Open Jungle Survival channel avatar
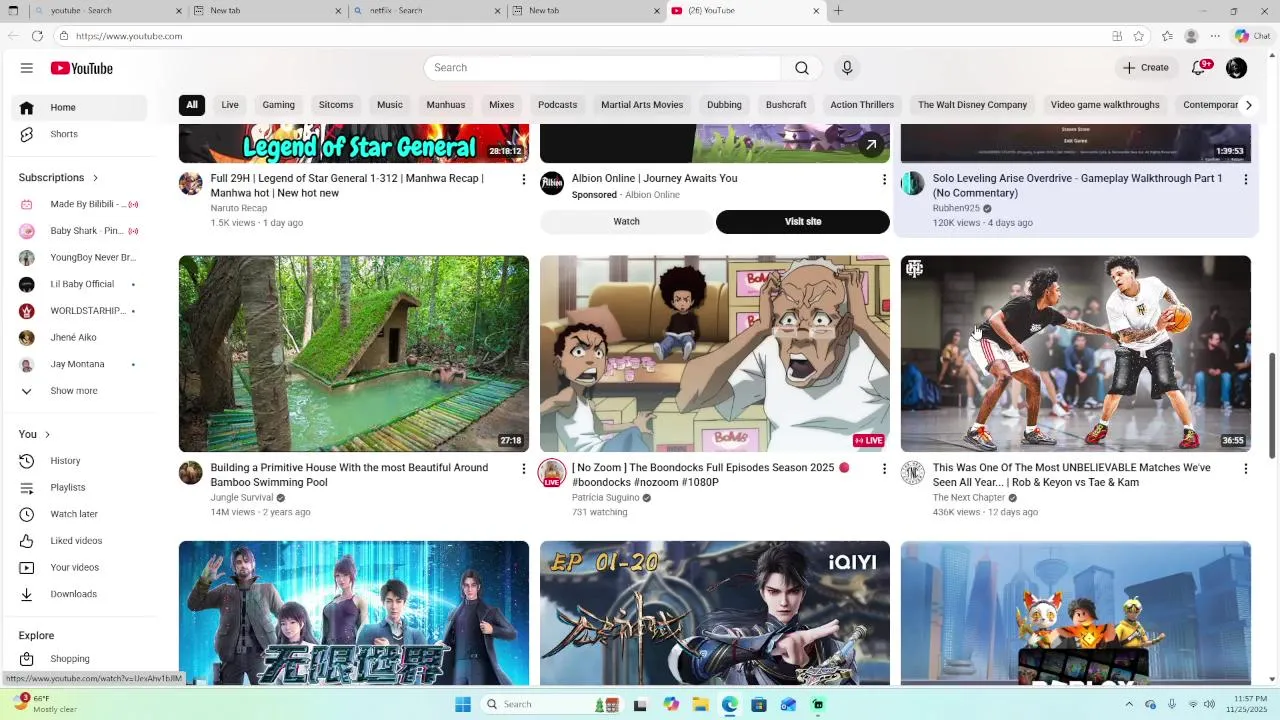 point(191,473)
